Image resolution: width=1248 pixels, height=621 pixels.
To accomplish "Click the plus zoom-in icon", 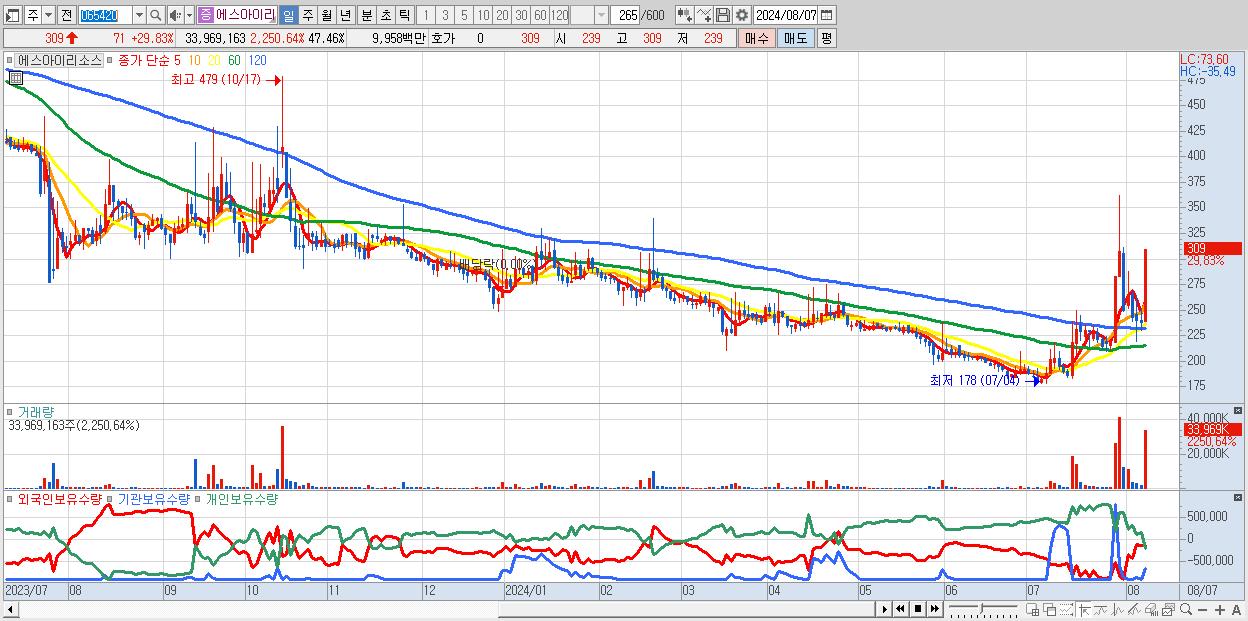I will (1219, 610).
